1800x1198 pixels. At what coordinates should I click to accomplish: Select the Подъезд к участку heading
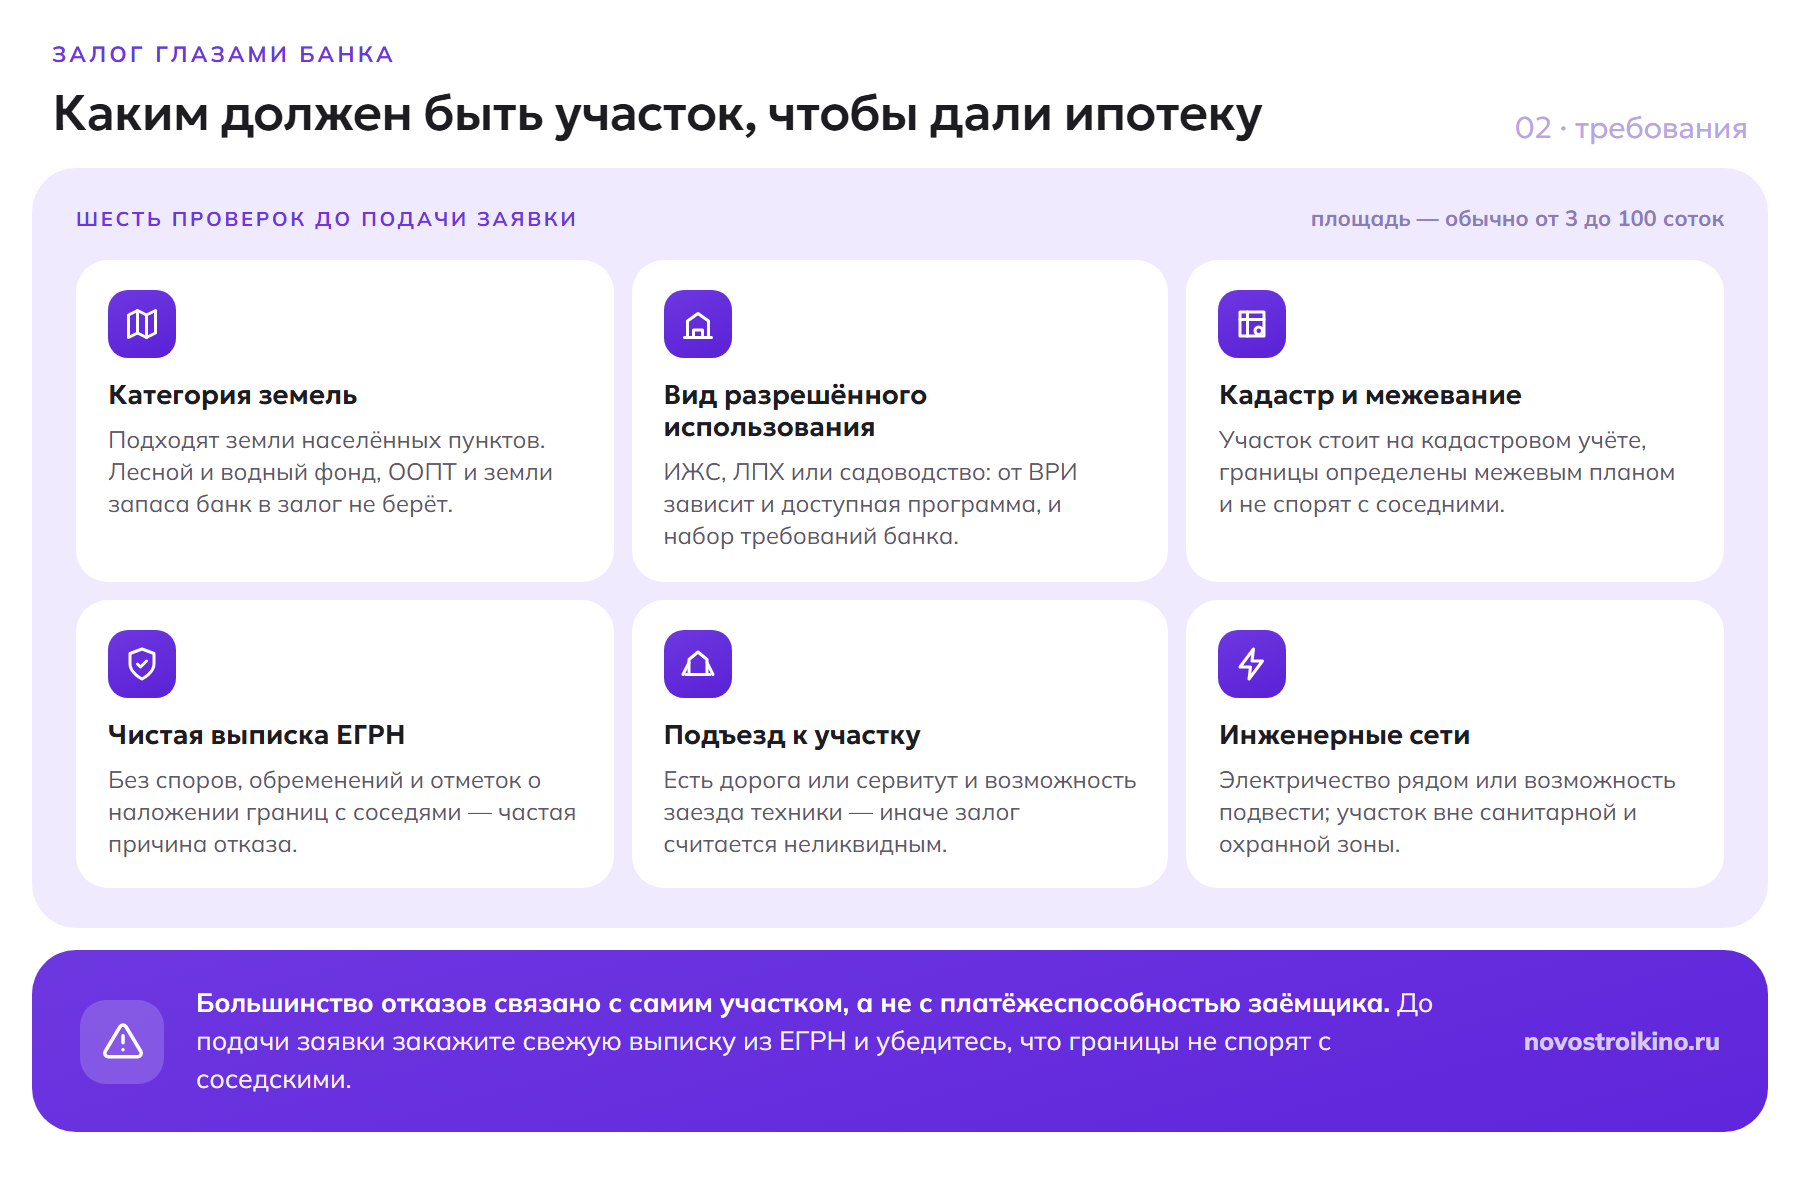[792, 735]
